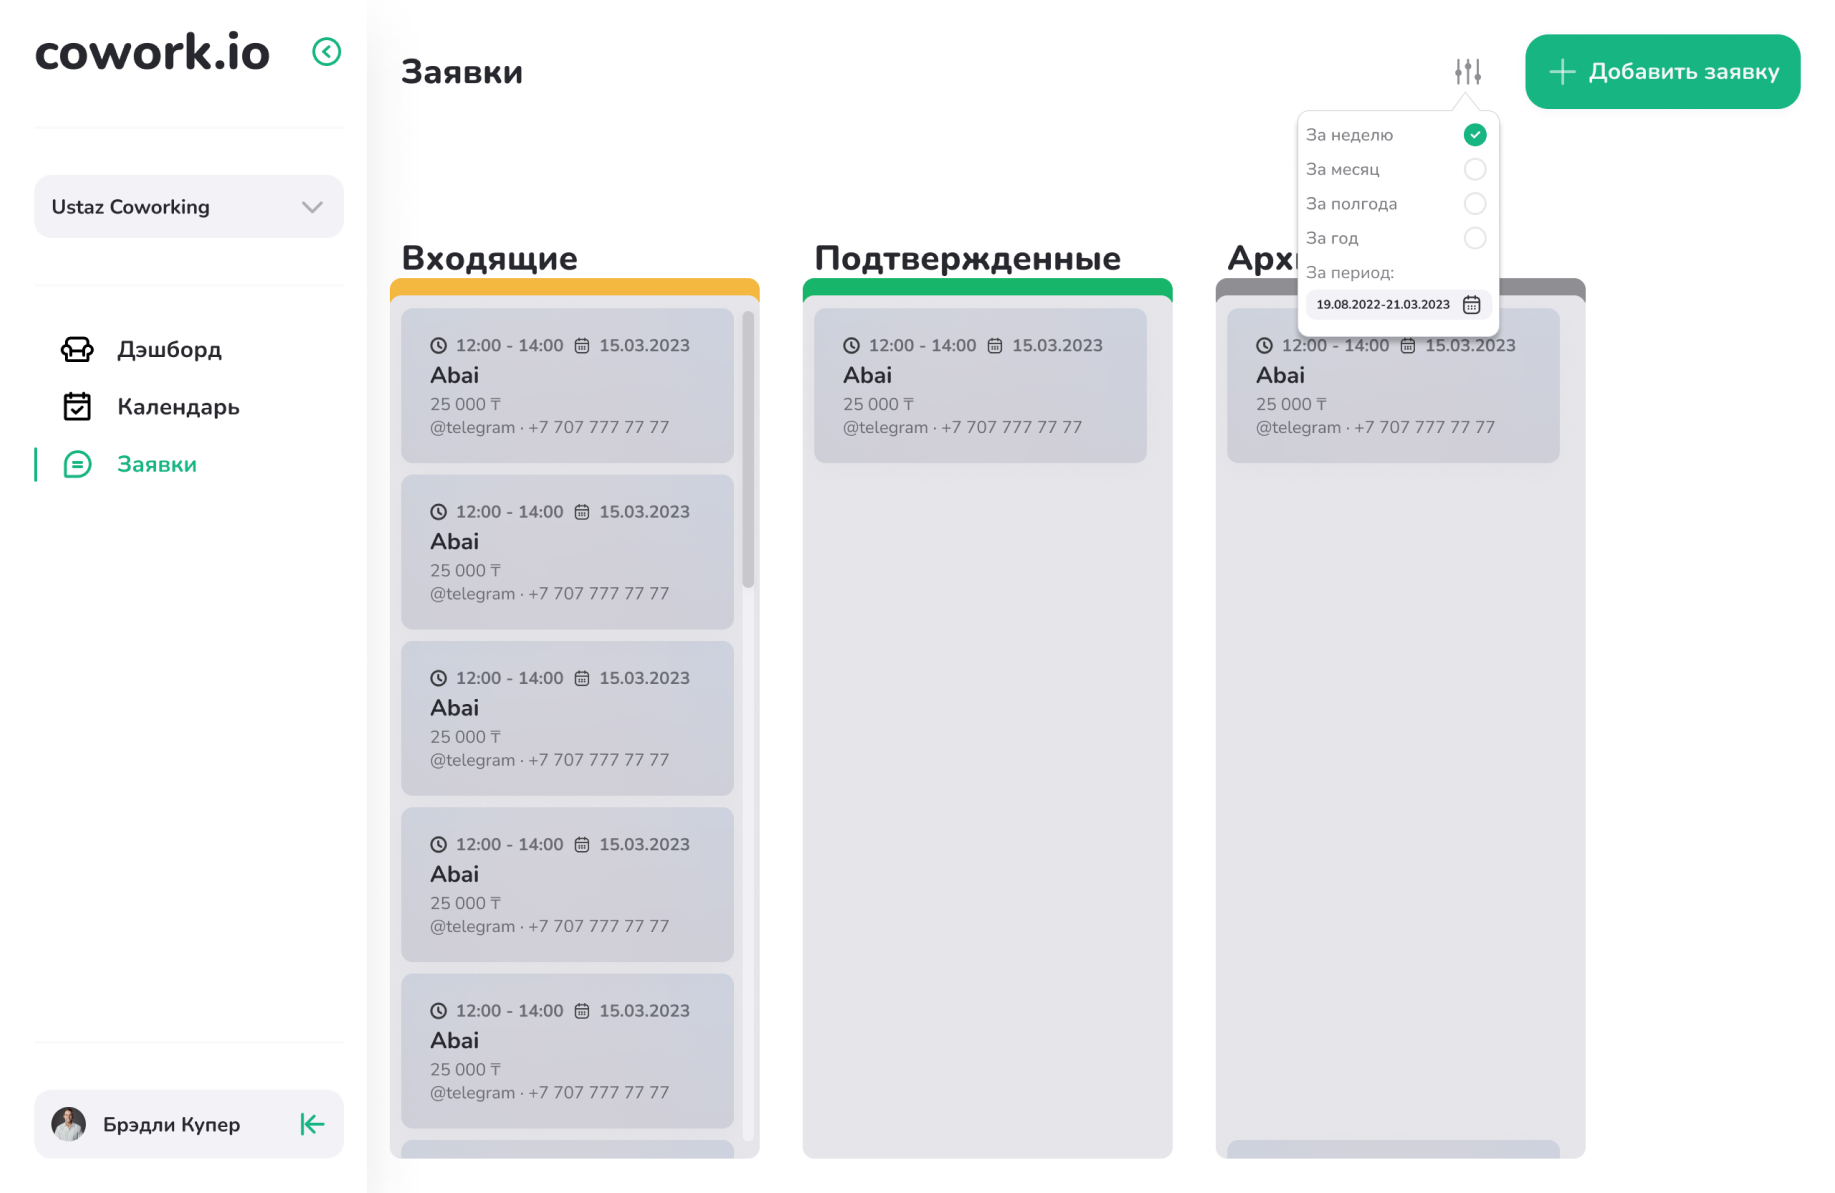Select the 'За неделю' radio option
The image size is (1835, 1193).
pos(1474,135)
